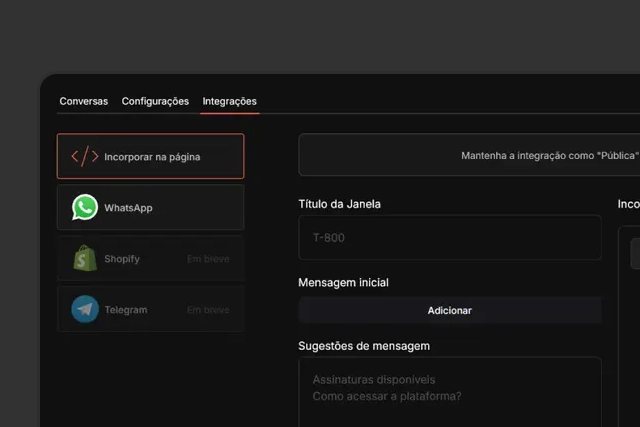Screen dimensions: 640x427
Task: Choose the WhatsApp integration text label
Action: point(128,208)
